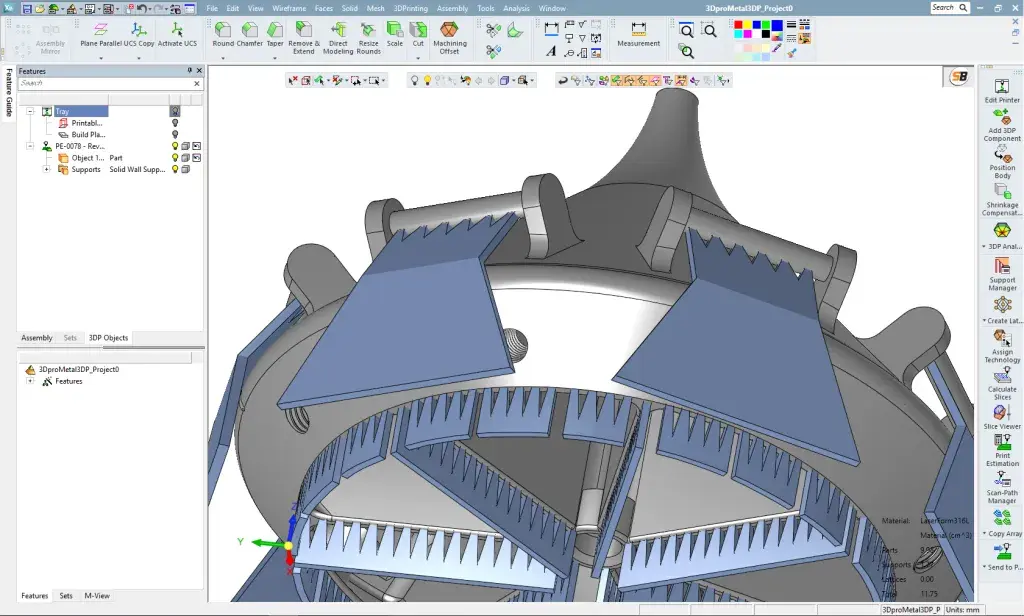Toggle PE-0078 visibility lightbulb

pyautogui.click(x=175, y=145)
